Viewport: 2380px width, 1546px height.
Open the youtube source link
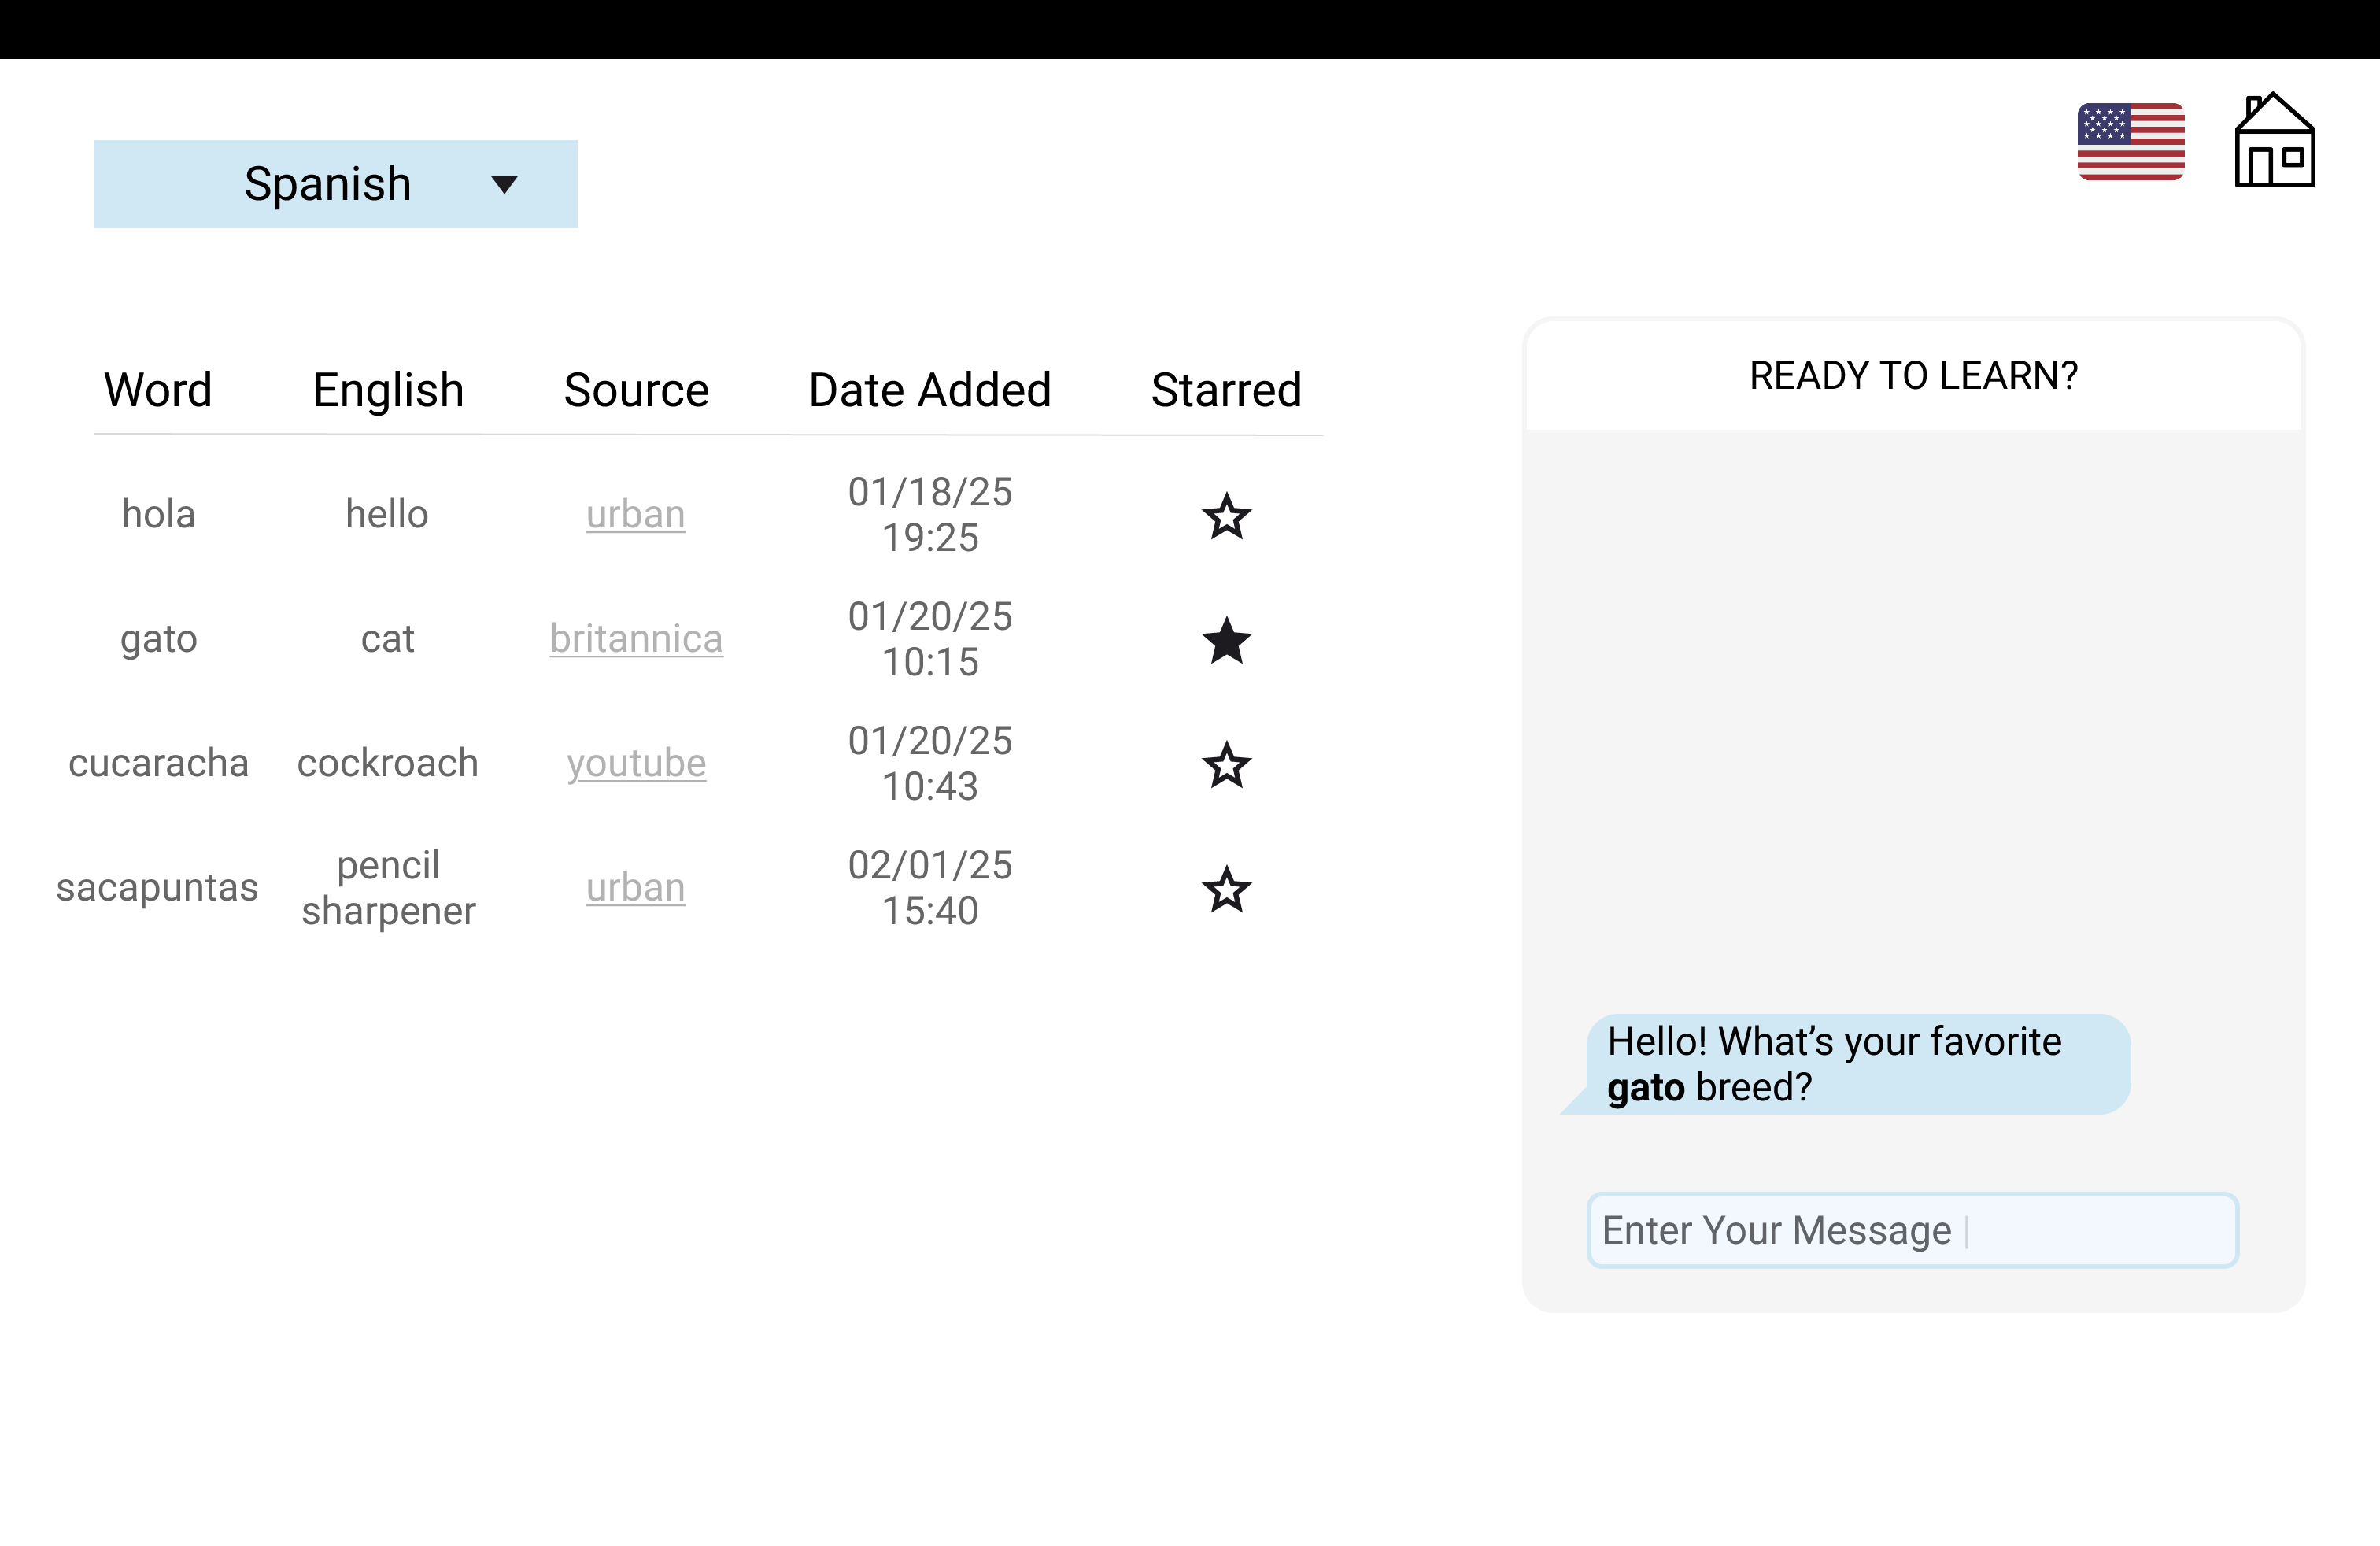636,764
